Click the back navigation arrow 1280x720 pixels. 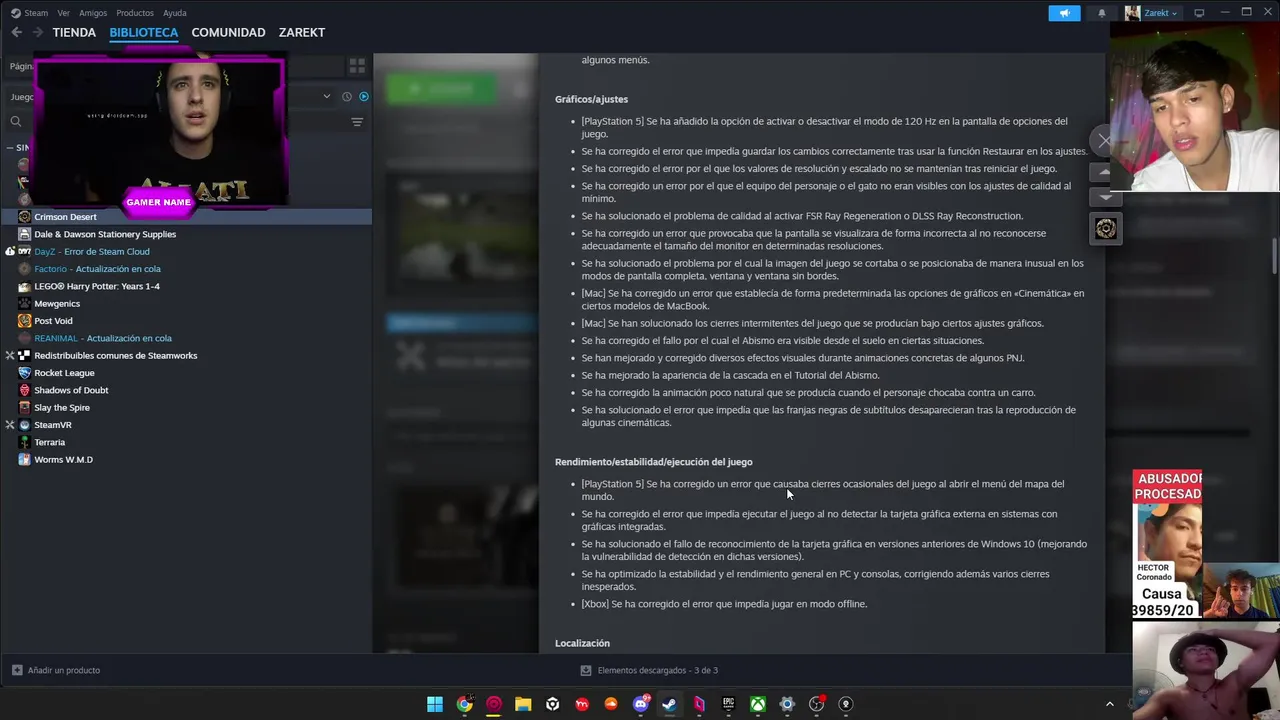click(16, 32)
